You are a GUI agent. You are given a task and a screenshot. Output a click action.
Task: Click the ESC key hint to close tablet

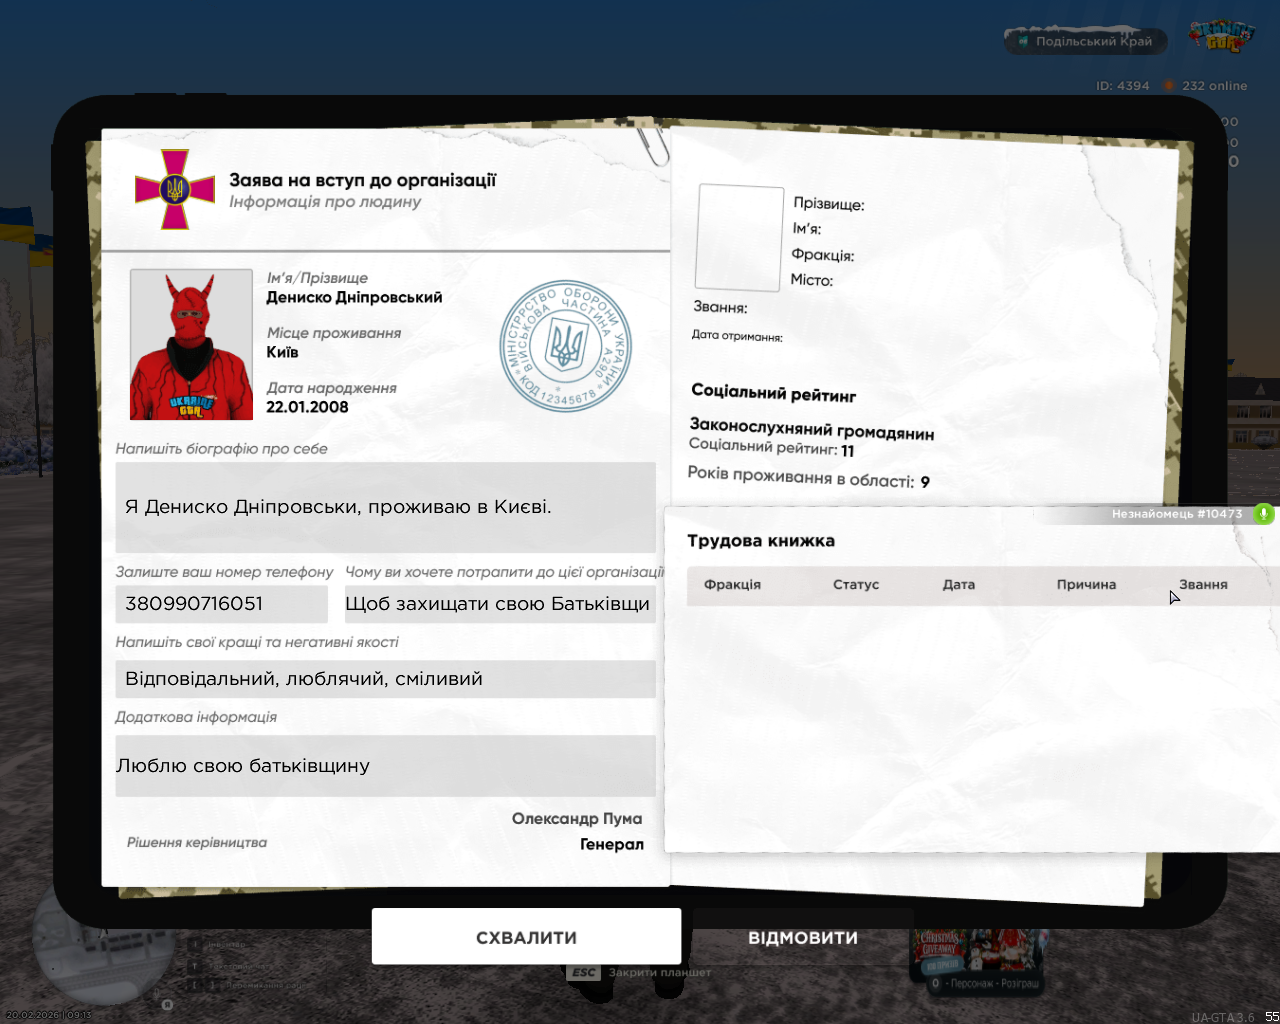point(584,972)
